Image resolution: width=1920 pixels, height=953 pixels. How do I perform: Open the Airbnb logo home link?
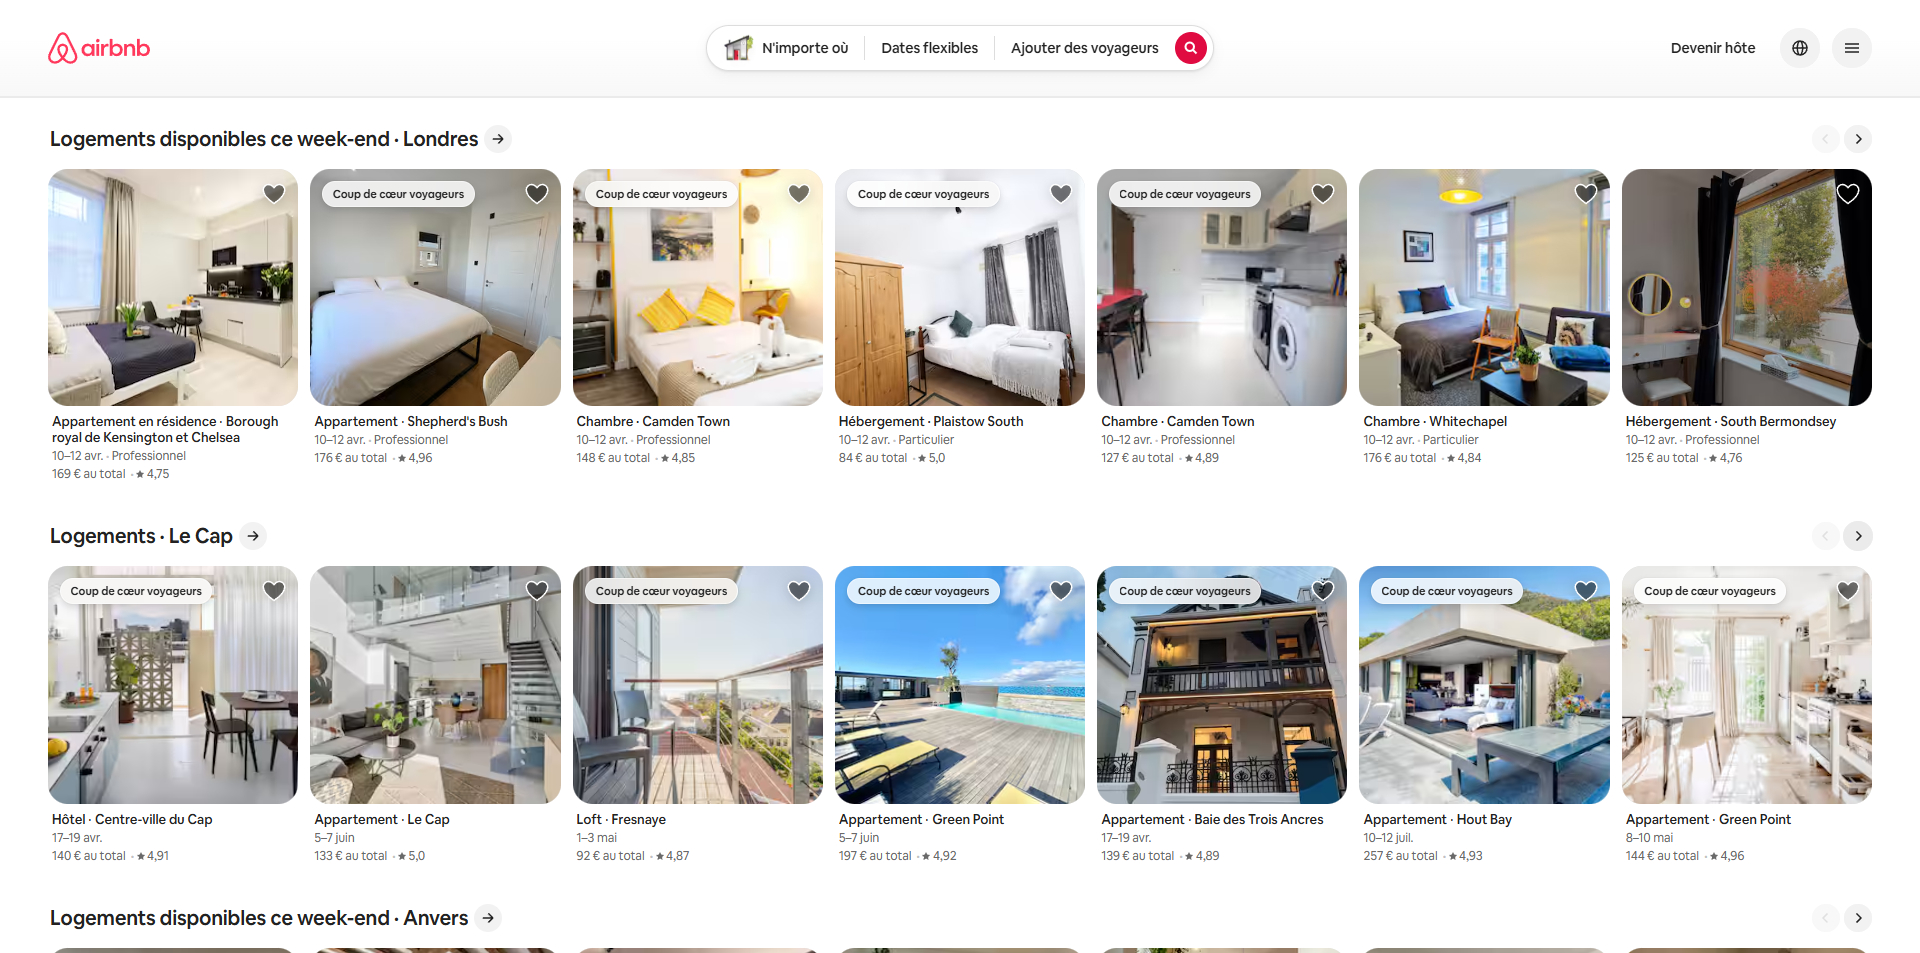click(99, 48)
